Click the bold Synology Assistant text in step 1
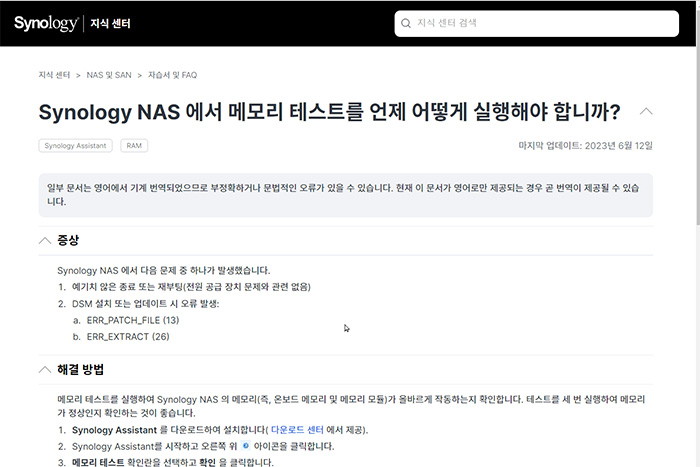This screenshot has width=700, height=467. click(x=114, y=430)
